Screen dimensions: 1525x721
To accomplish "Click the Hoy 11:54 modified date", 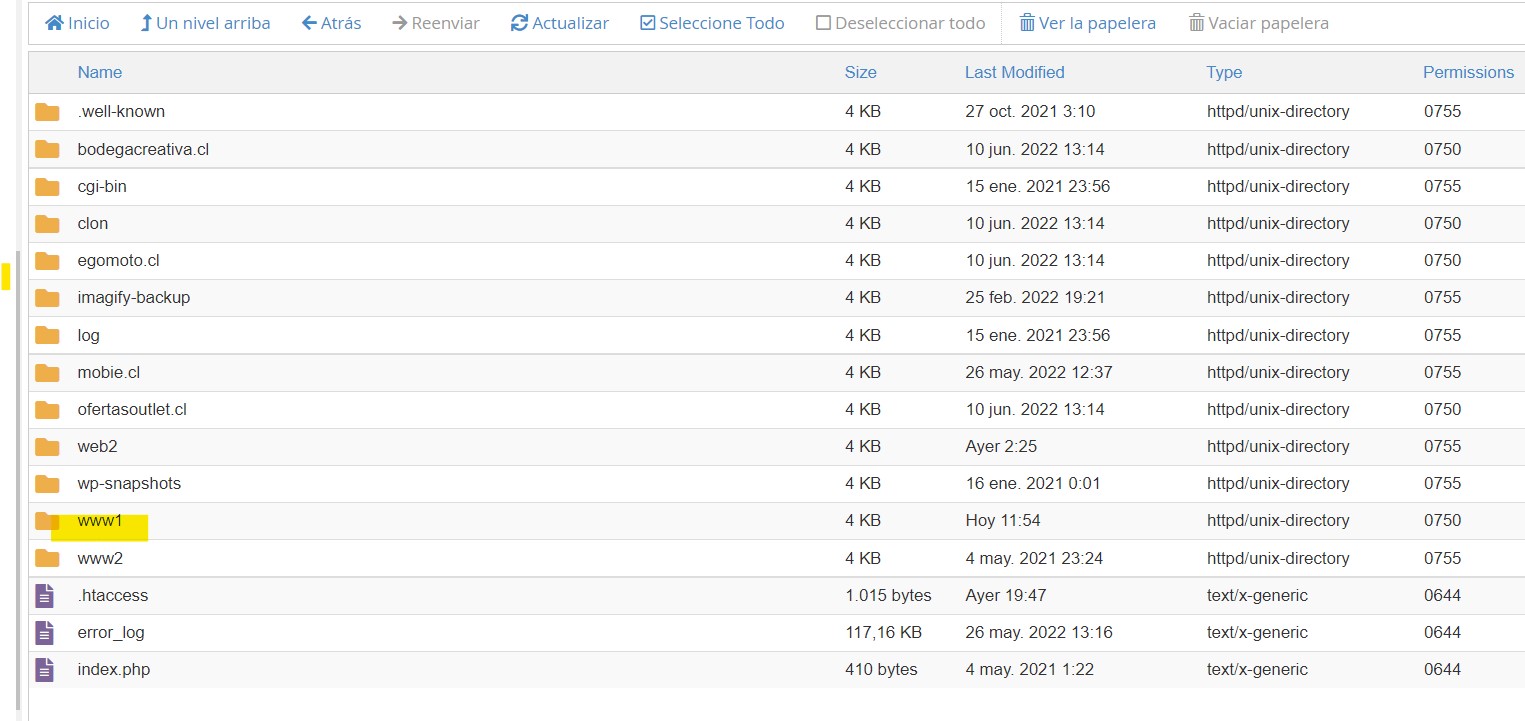I will (1003, 521).
